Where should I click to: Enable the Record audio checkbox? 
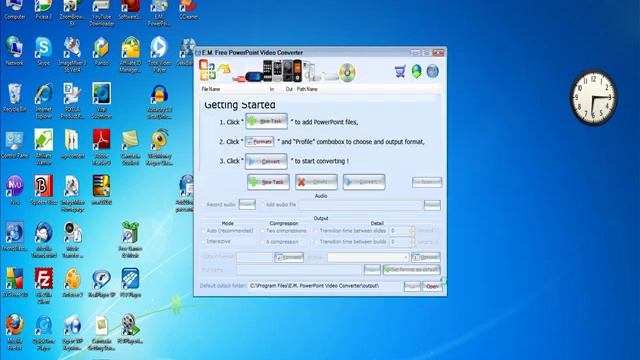[x=204, y=204]
